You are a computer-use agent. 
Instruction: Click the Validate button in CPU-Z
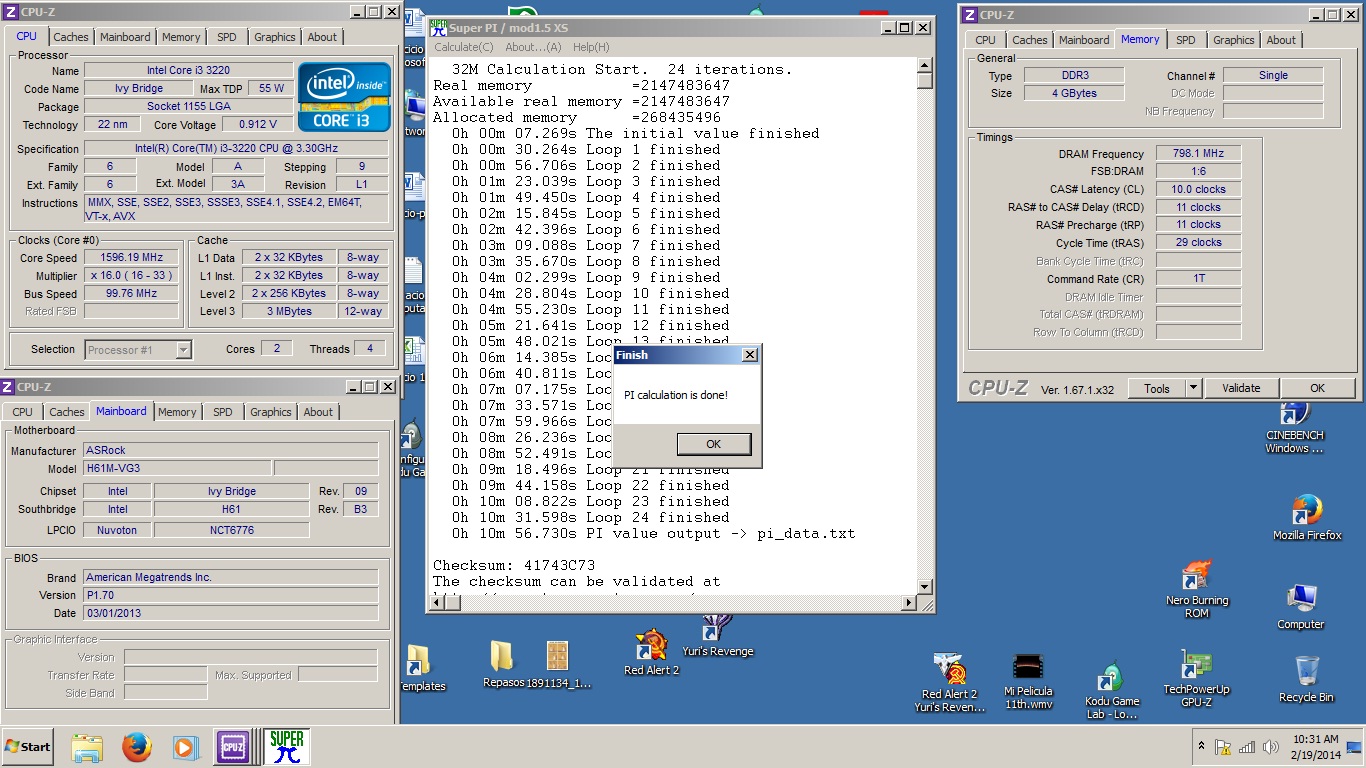pos(1241,388)
